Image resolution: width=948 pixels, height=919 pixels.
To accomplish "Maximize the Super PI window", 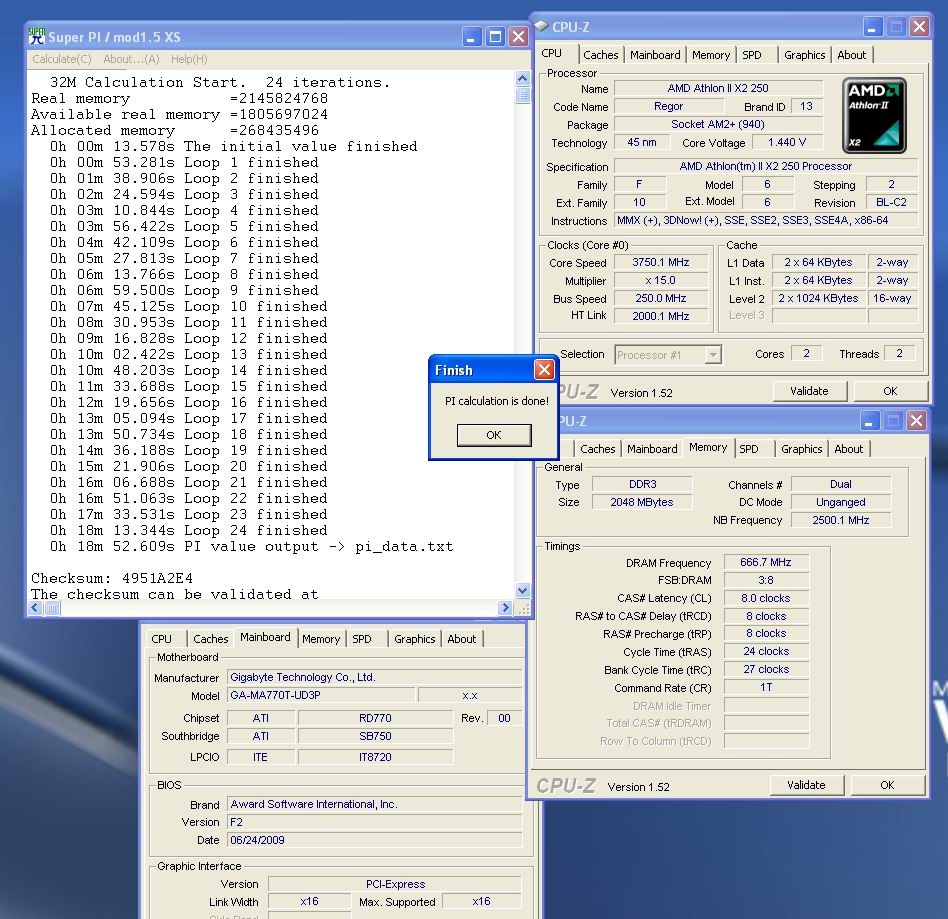I will point(495,37).
